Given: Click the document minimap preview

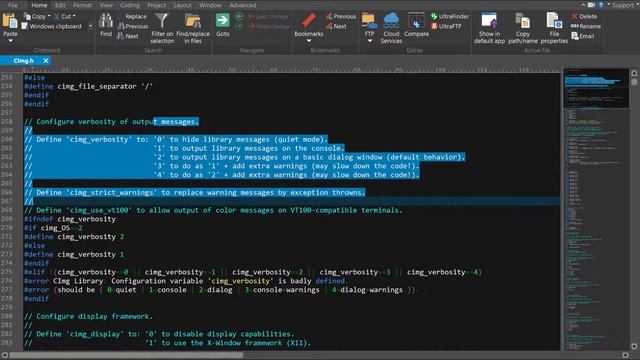Looking at the screenshot, I should (596, 209).
